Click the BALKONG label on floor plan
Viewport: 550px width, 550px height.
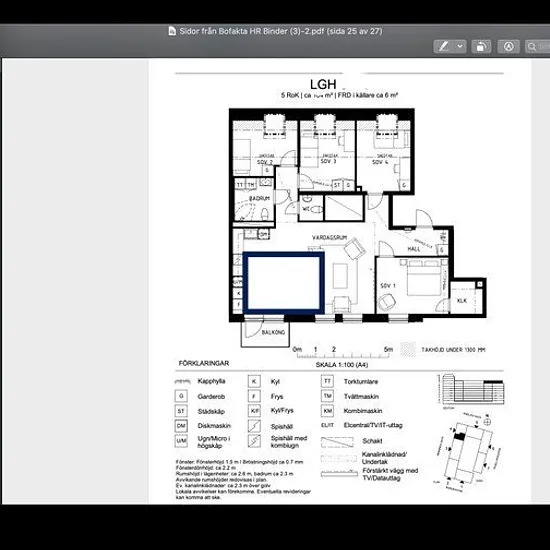[x=273, y=332]
